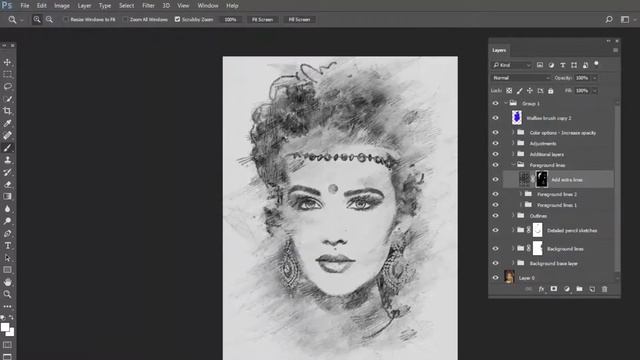
Task: Select the Hand tool
Action: (7, 282)
